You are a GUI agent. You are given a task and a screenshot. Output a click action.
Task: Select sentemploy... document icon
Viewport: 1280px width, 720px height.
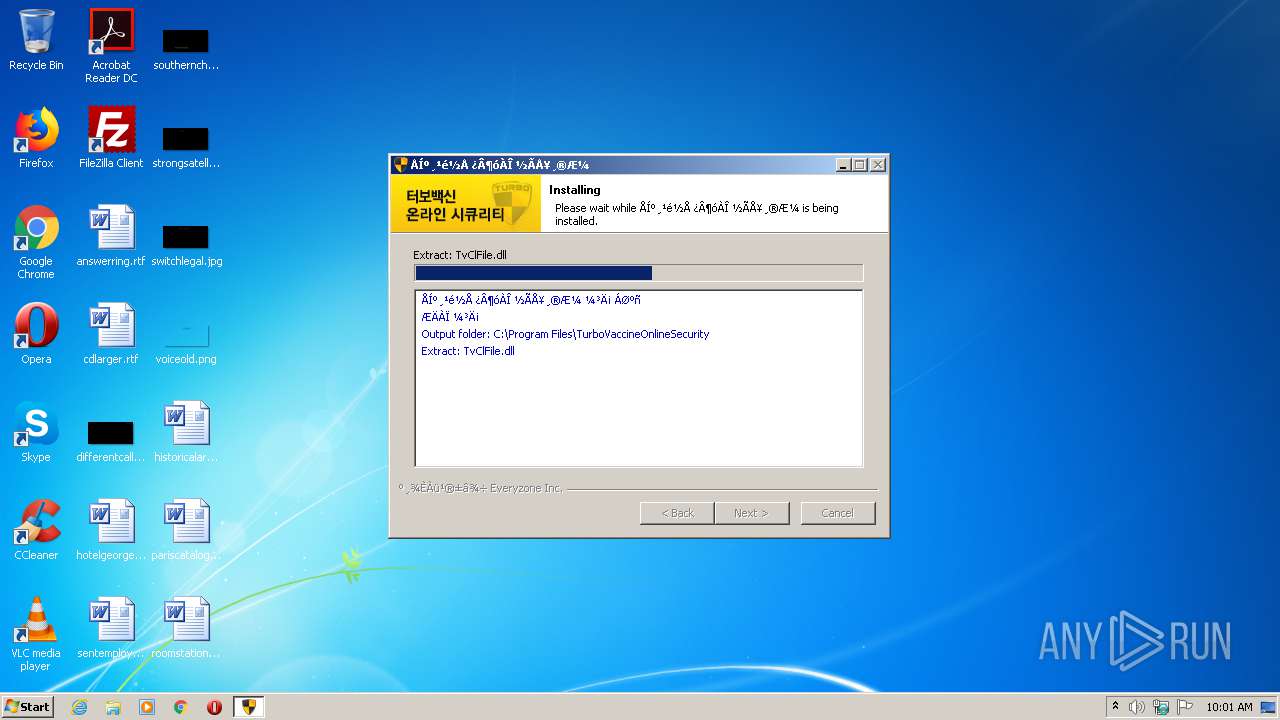[111, 628]
